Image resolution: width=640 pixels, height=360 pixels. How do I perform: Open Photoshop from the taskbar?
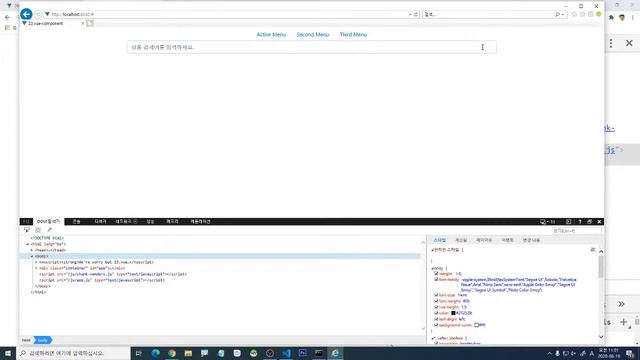(302, 353)
